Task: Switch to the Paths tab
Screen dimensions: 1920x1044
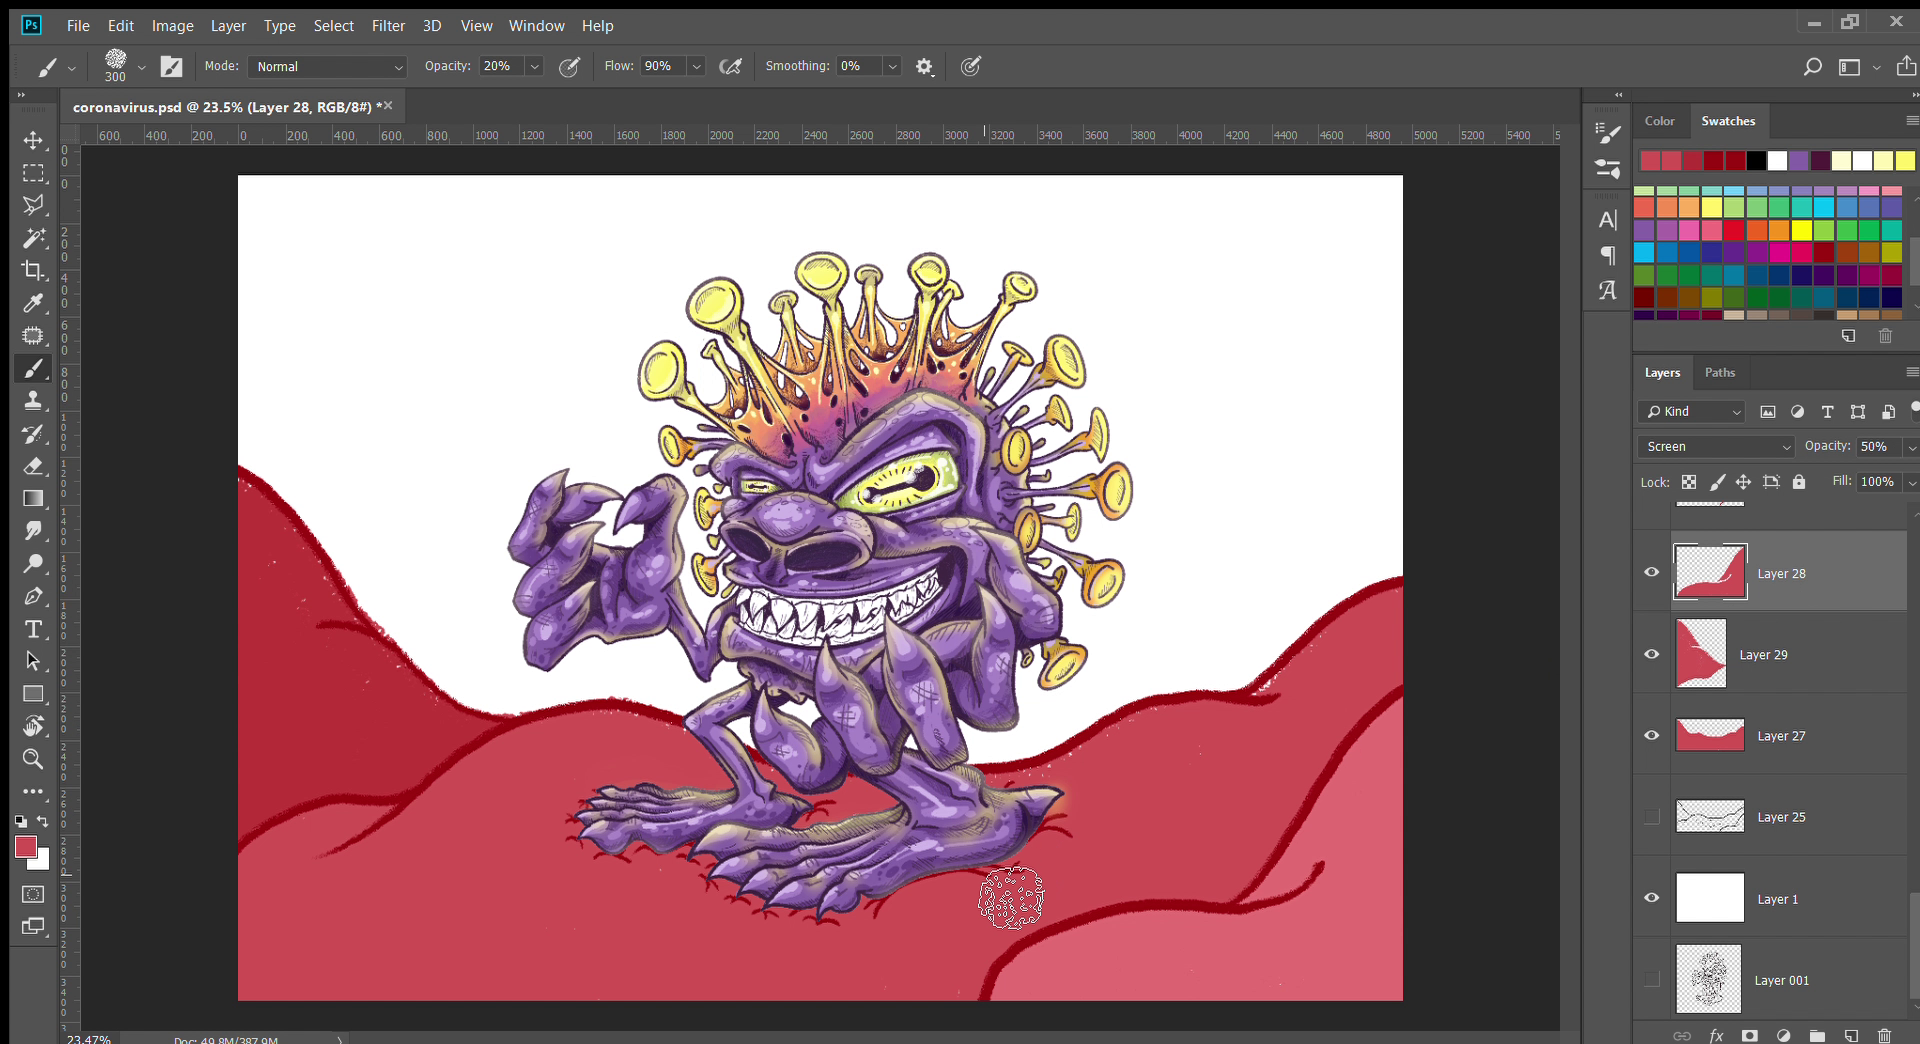Action: coord(1719,373)
